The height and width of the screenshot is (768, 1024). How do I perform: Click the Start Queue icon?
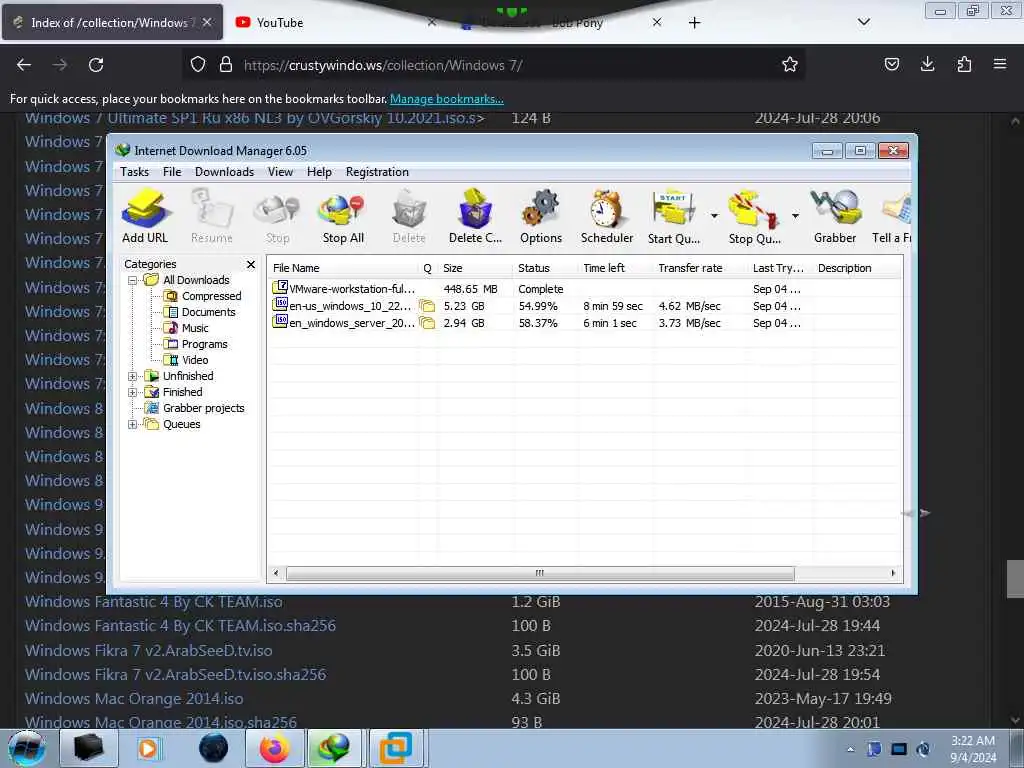[674, 216]
